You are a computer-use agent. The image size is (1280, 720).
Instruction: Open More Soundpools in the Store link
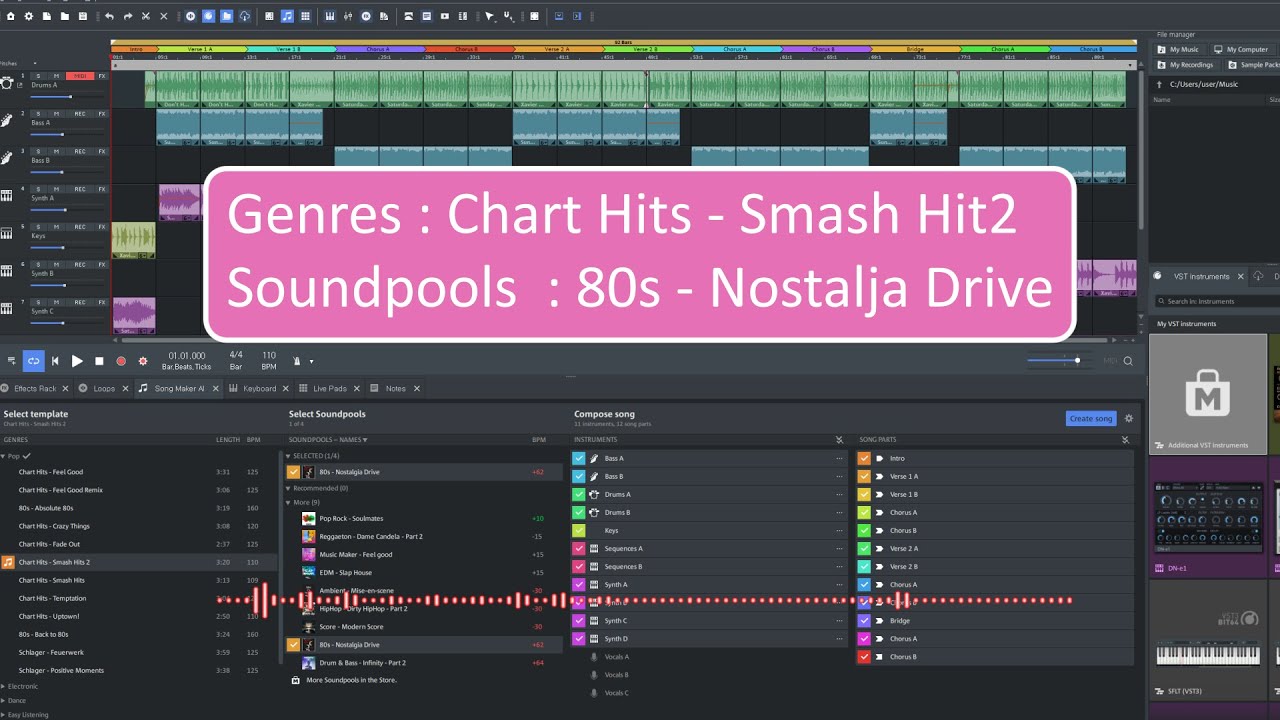351,680
